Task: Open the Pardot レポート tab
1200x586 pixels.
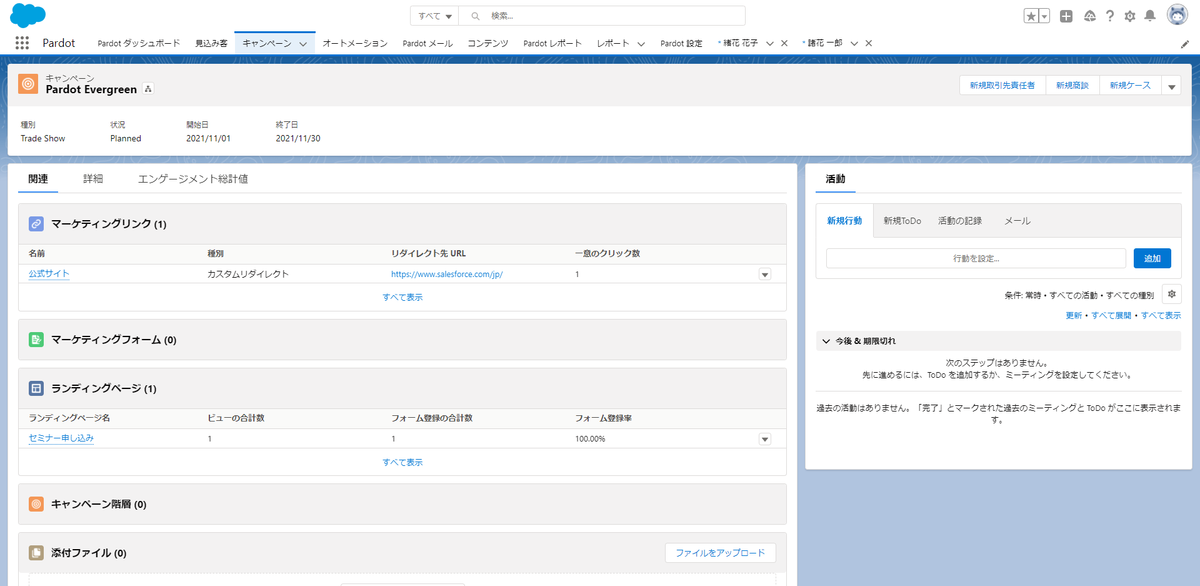Action: (552, 44)
